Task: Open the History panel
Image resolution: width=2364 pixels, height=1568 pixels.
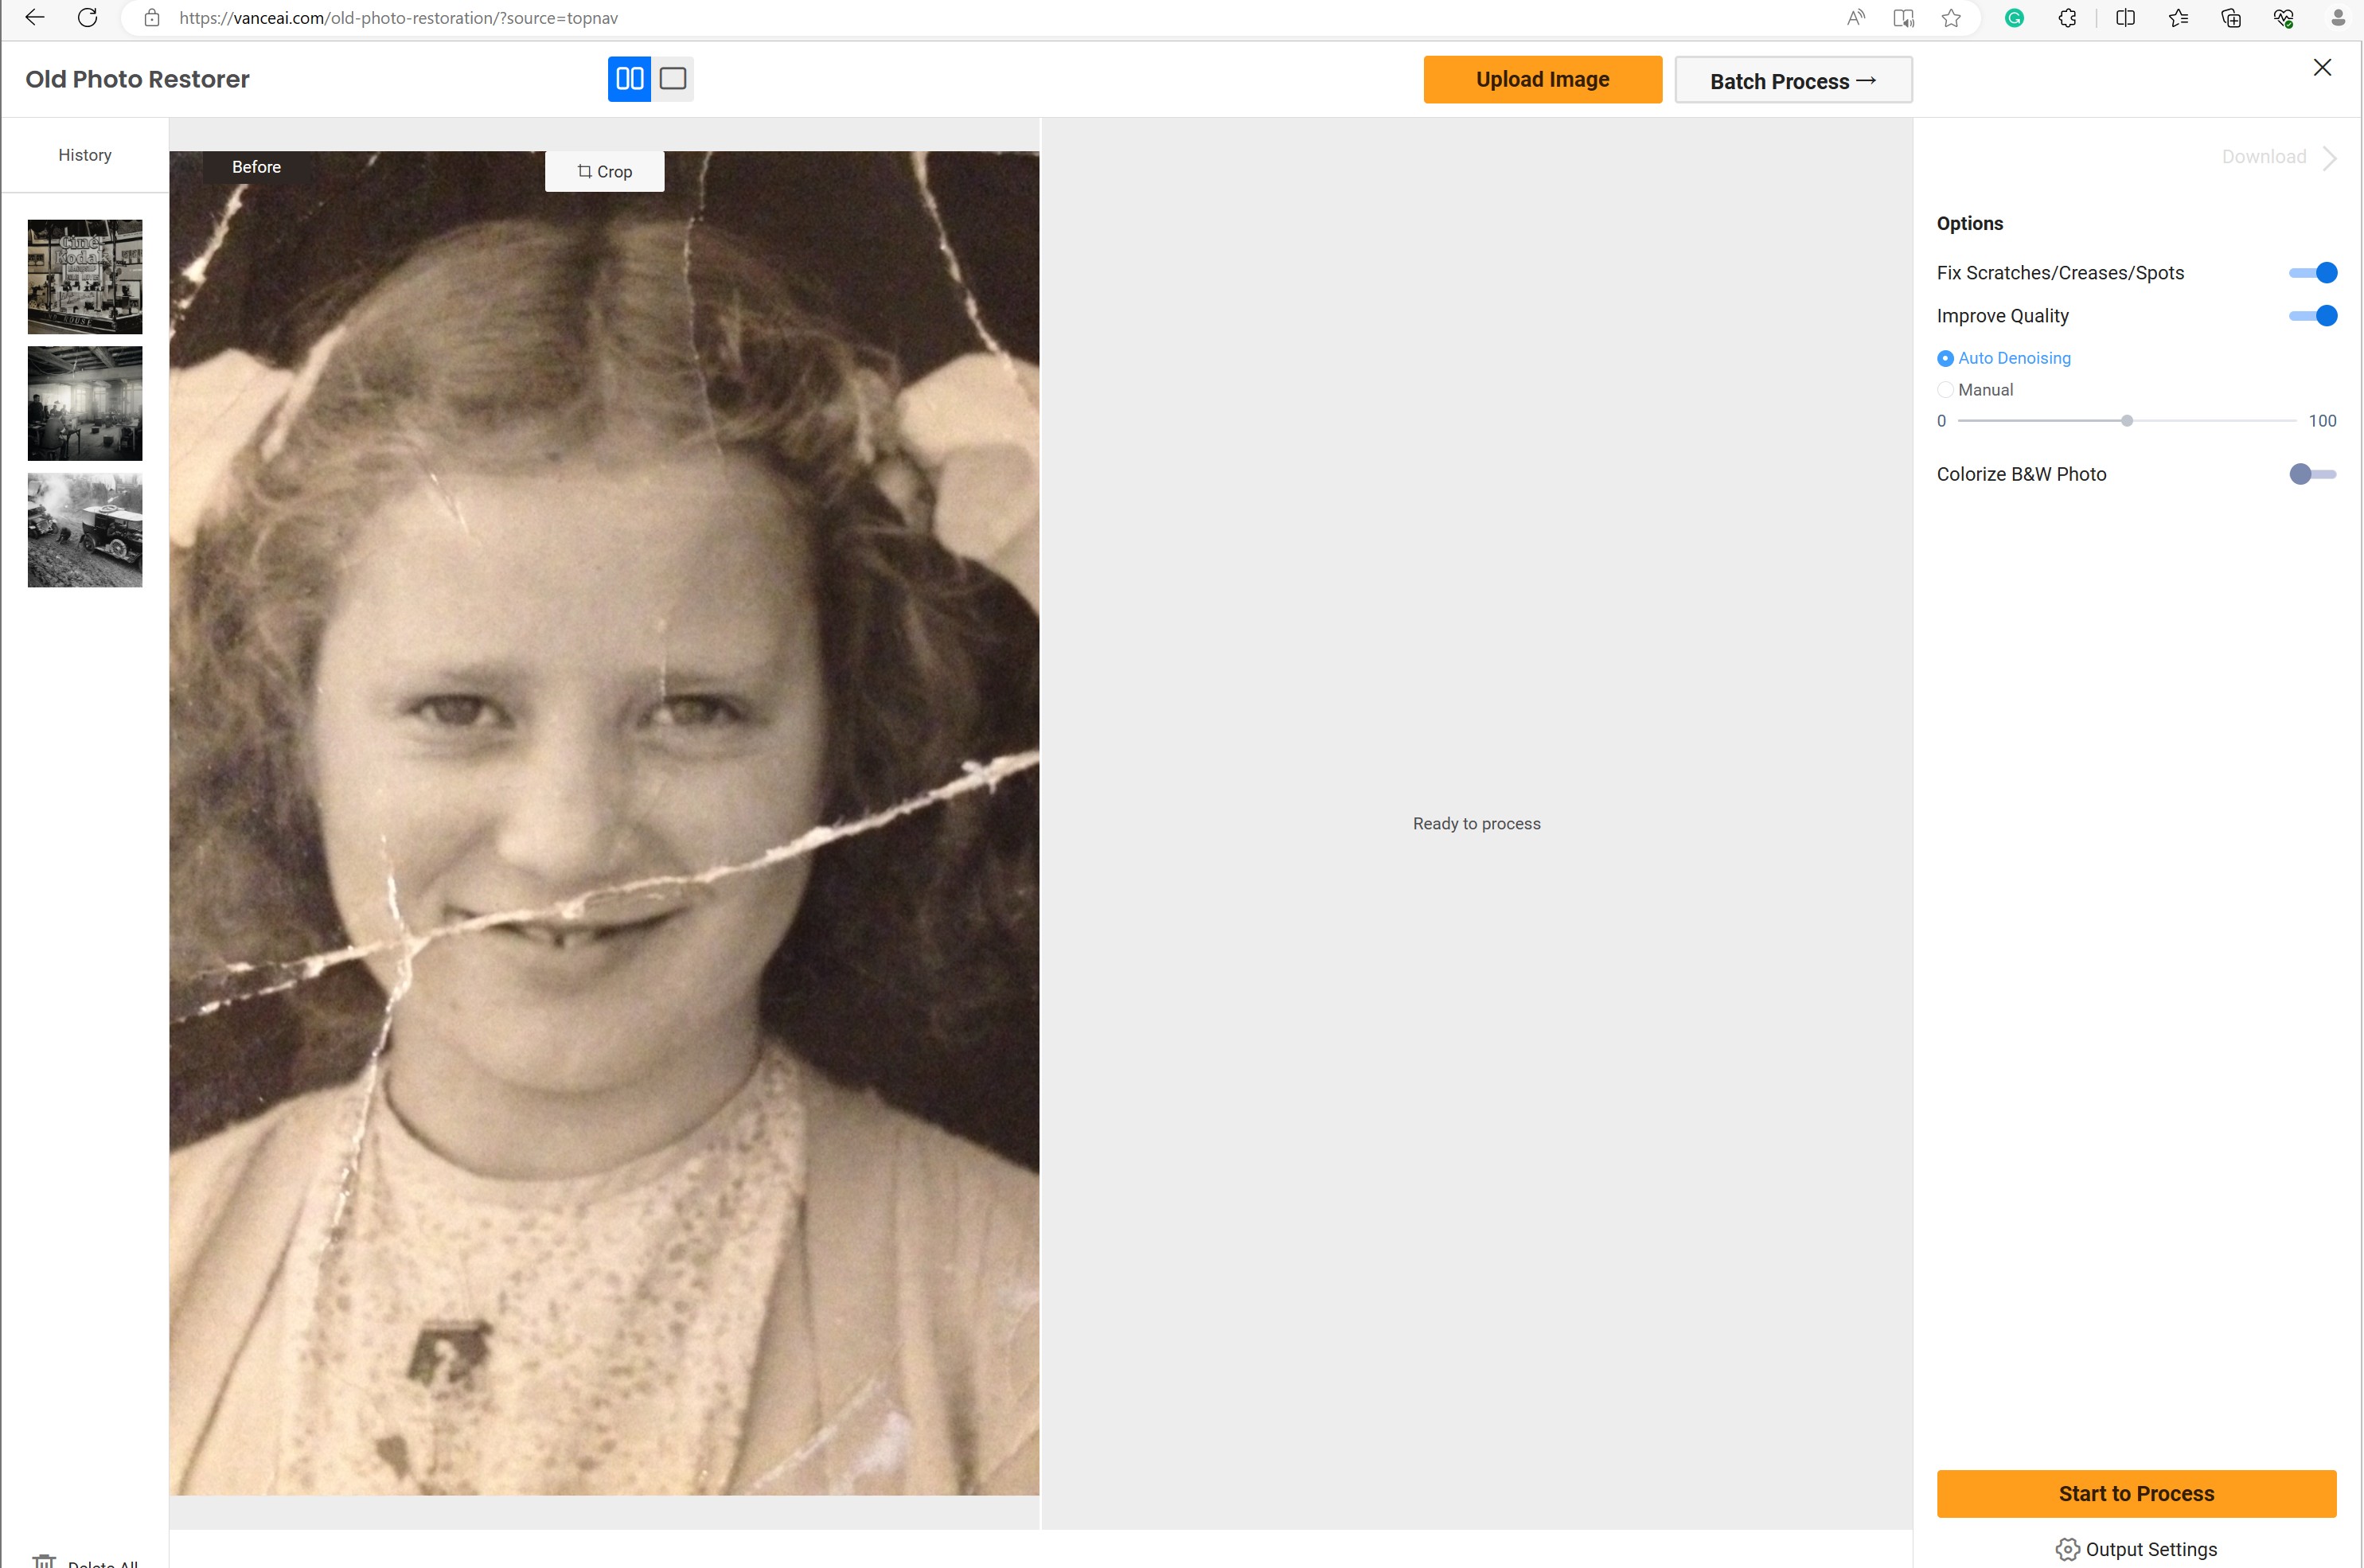Action: point(84,154)
